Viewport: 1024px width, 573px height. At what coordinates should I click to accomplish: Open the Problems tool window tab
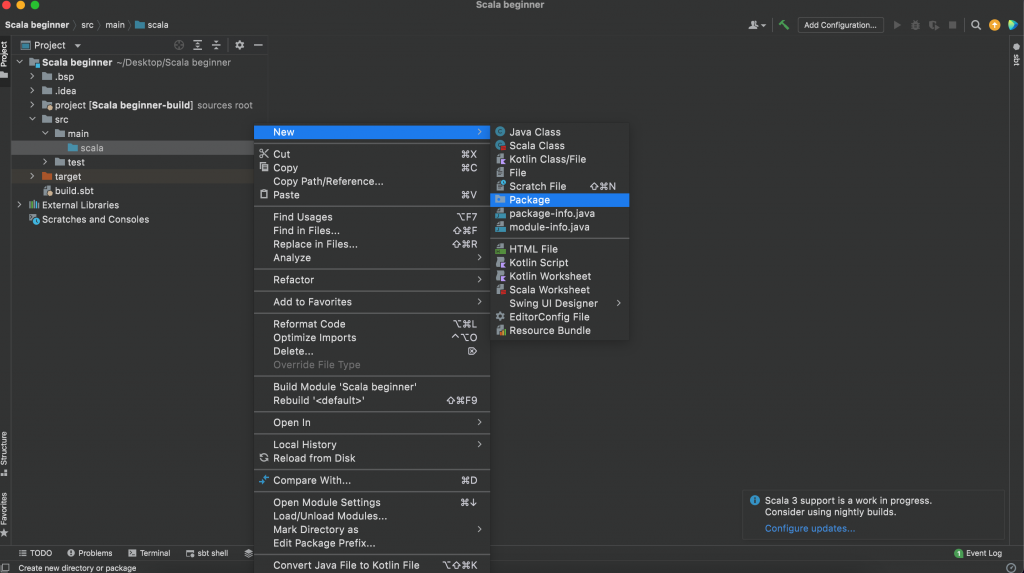[x=89, y=553]
